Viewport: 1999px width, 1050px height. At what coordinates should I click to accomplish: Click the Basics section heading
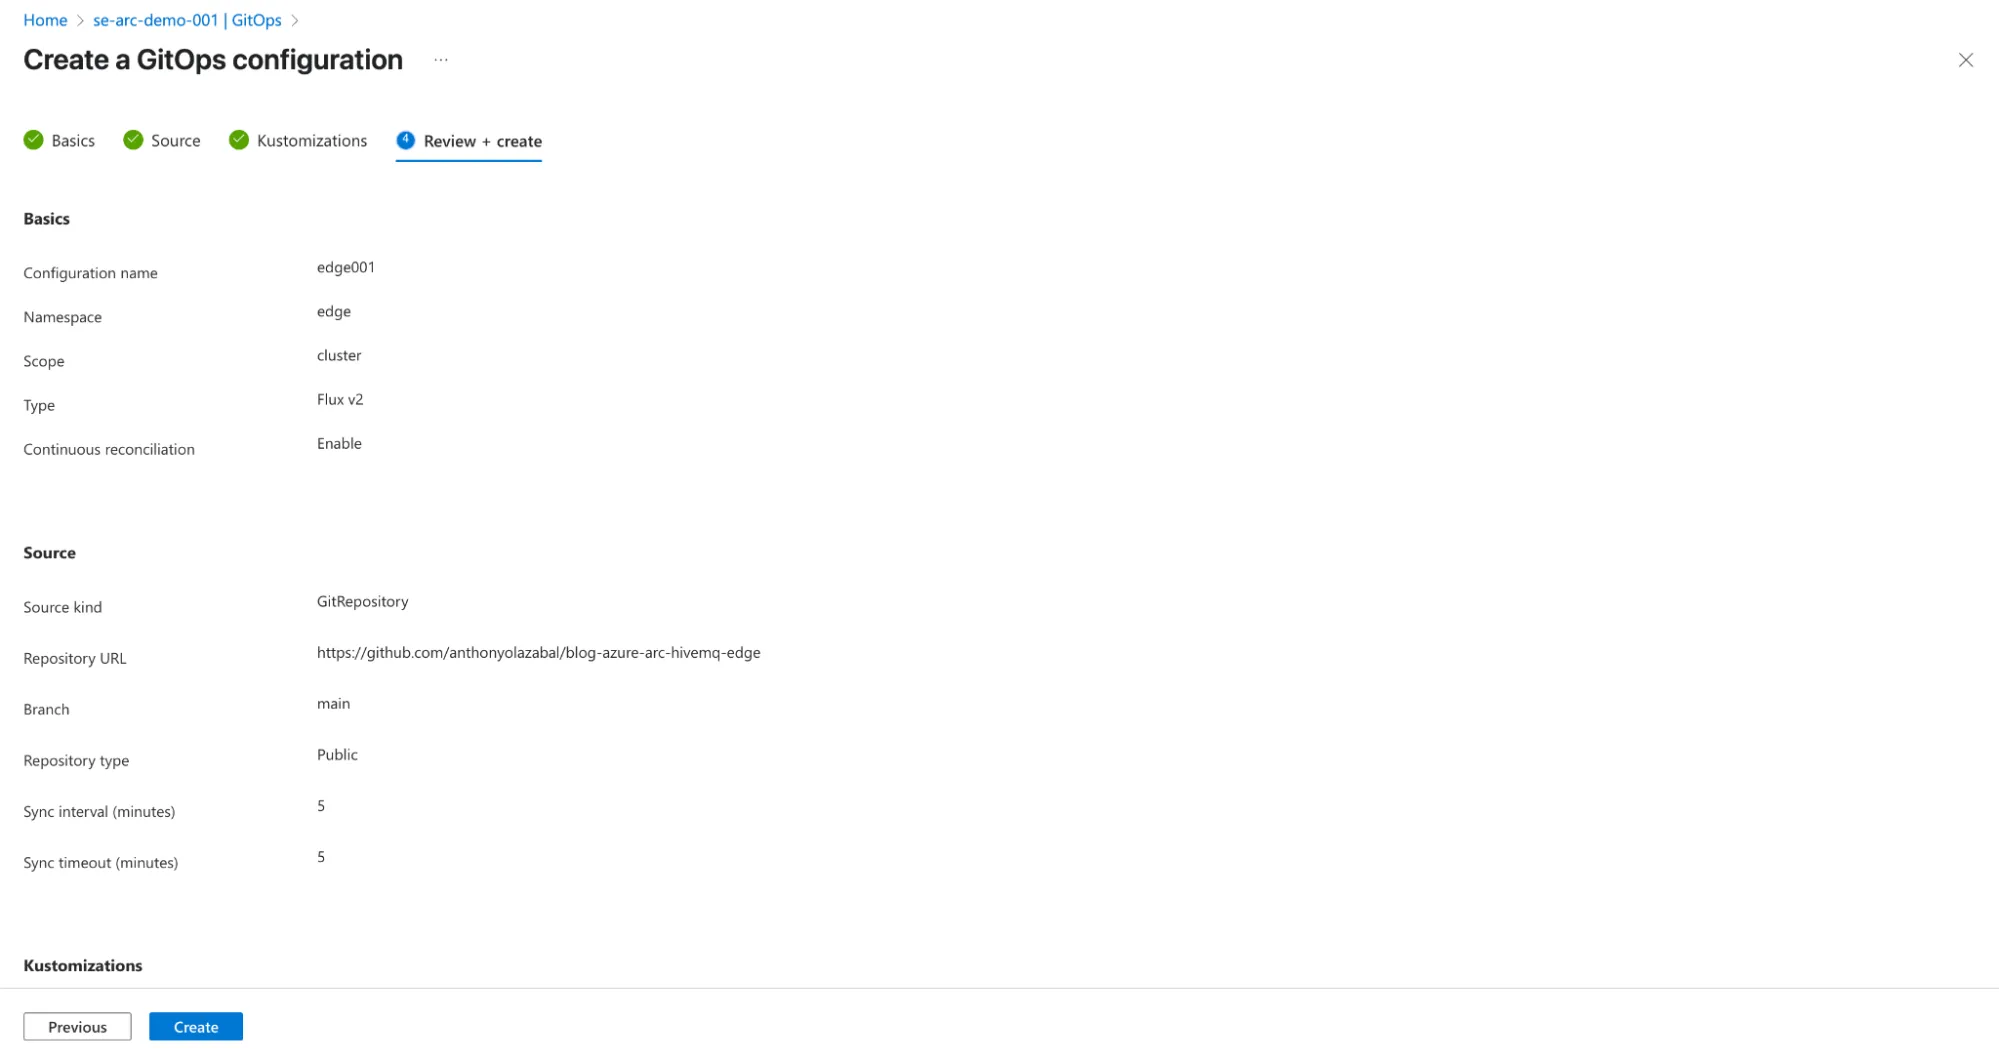click(47, 218)
